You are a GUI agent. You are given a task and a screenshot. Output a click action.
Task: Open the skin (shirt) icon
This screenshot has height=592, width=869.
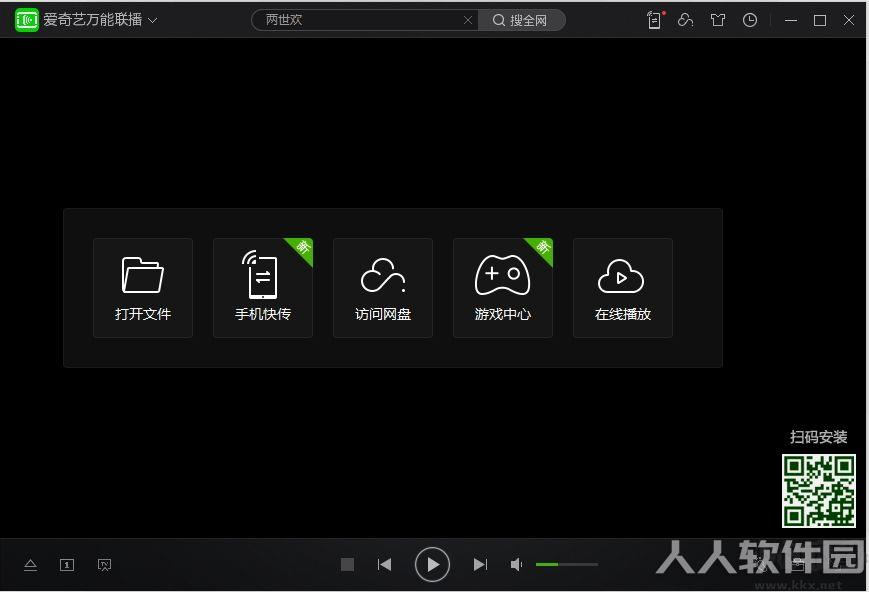click(718, 21)
